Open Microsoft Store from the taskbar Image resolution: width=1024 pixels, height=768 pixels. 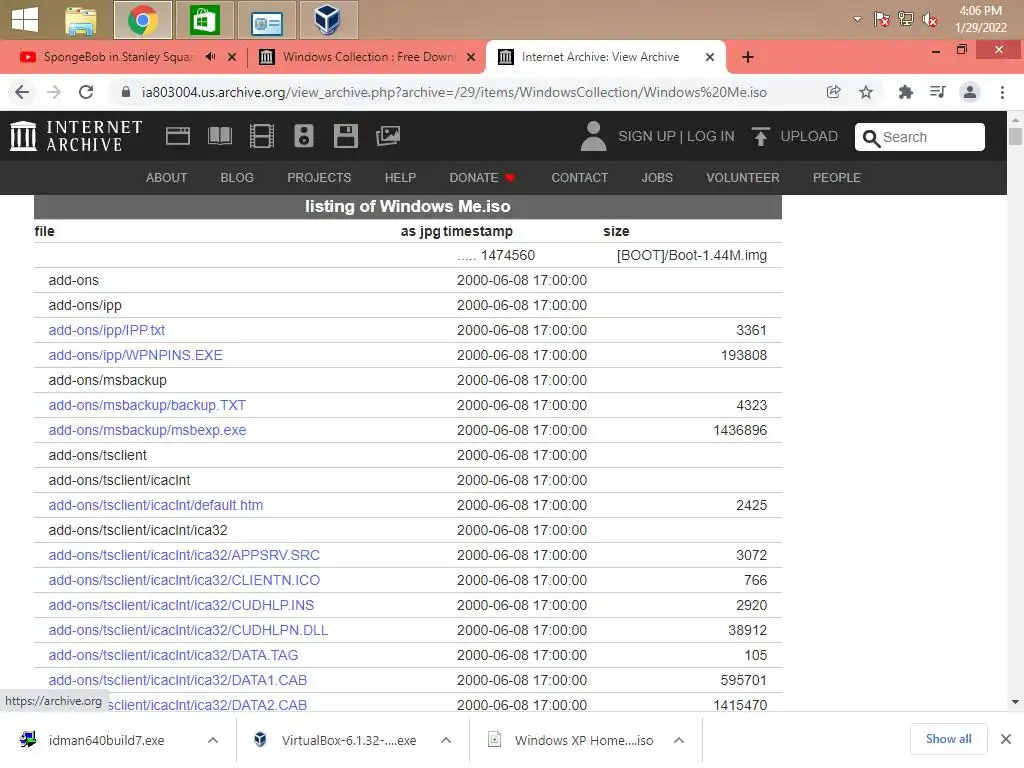pos(204,20)
